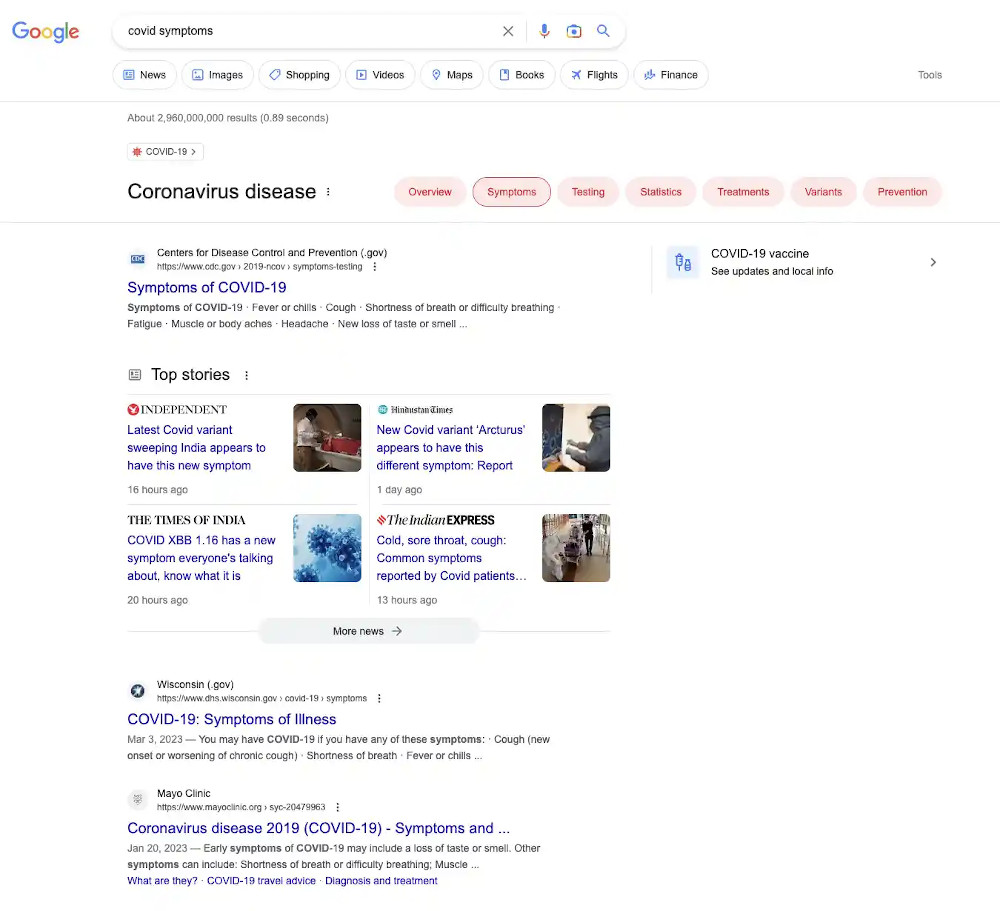This screenshot has width=1000, height=911.
Task: Open Top stories more options menu
Action: click(247, 375)
